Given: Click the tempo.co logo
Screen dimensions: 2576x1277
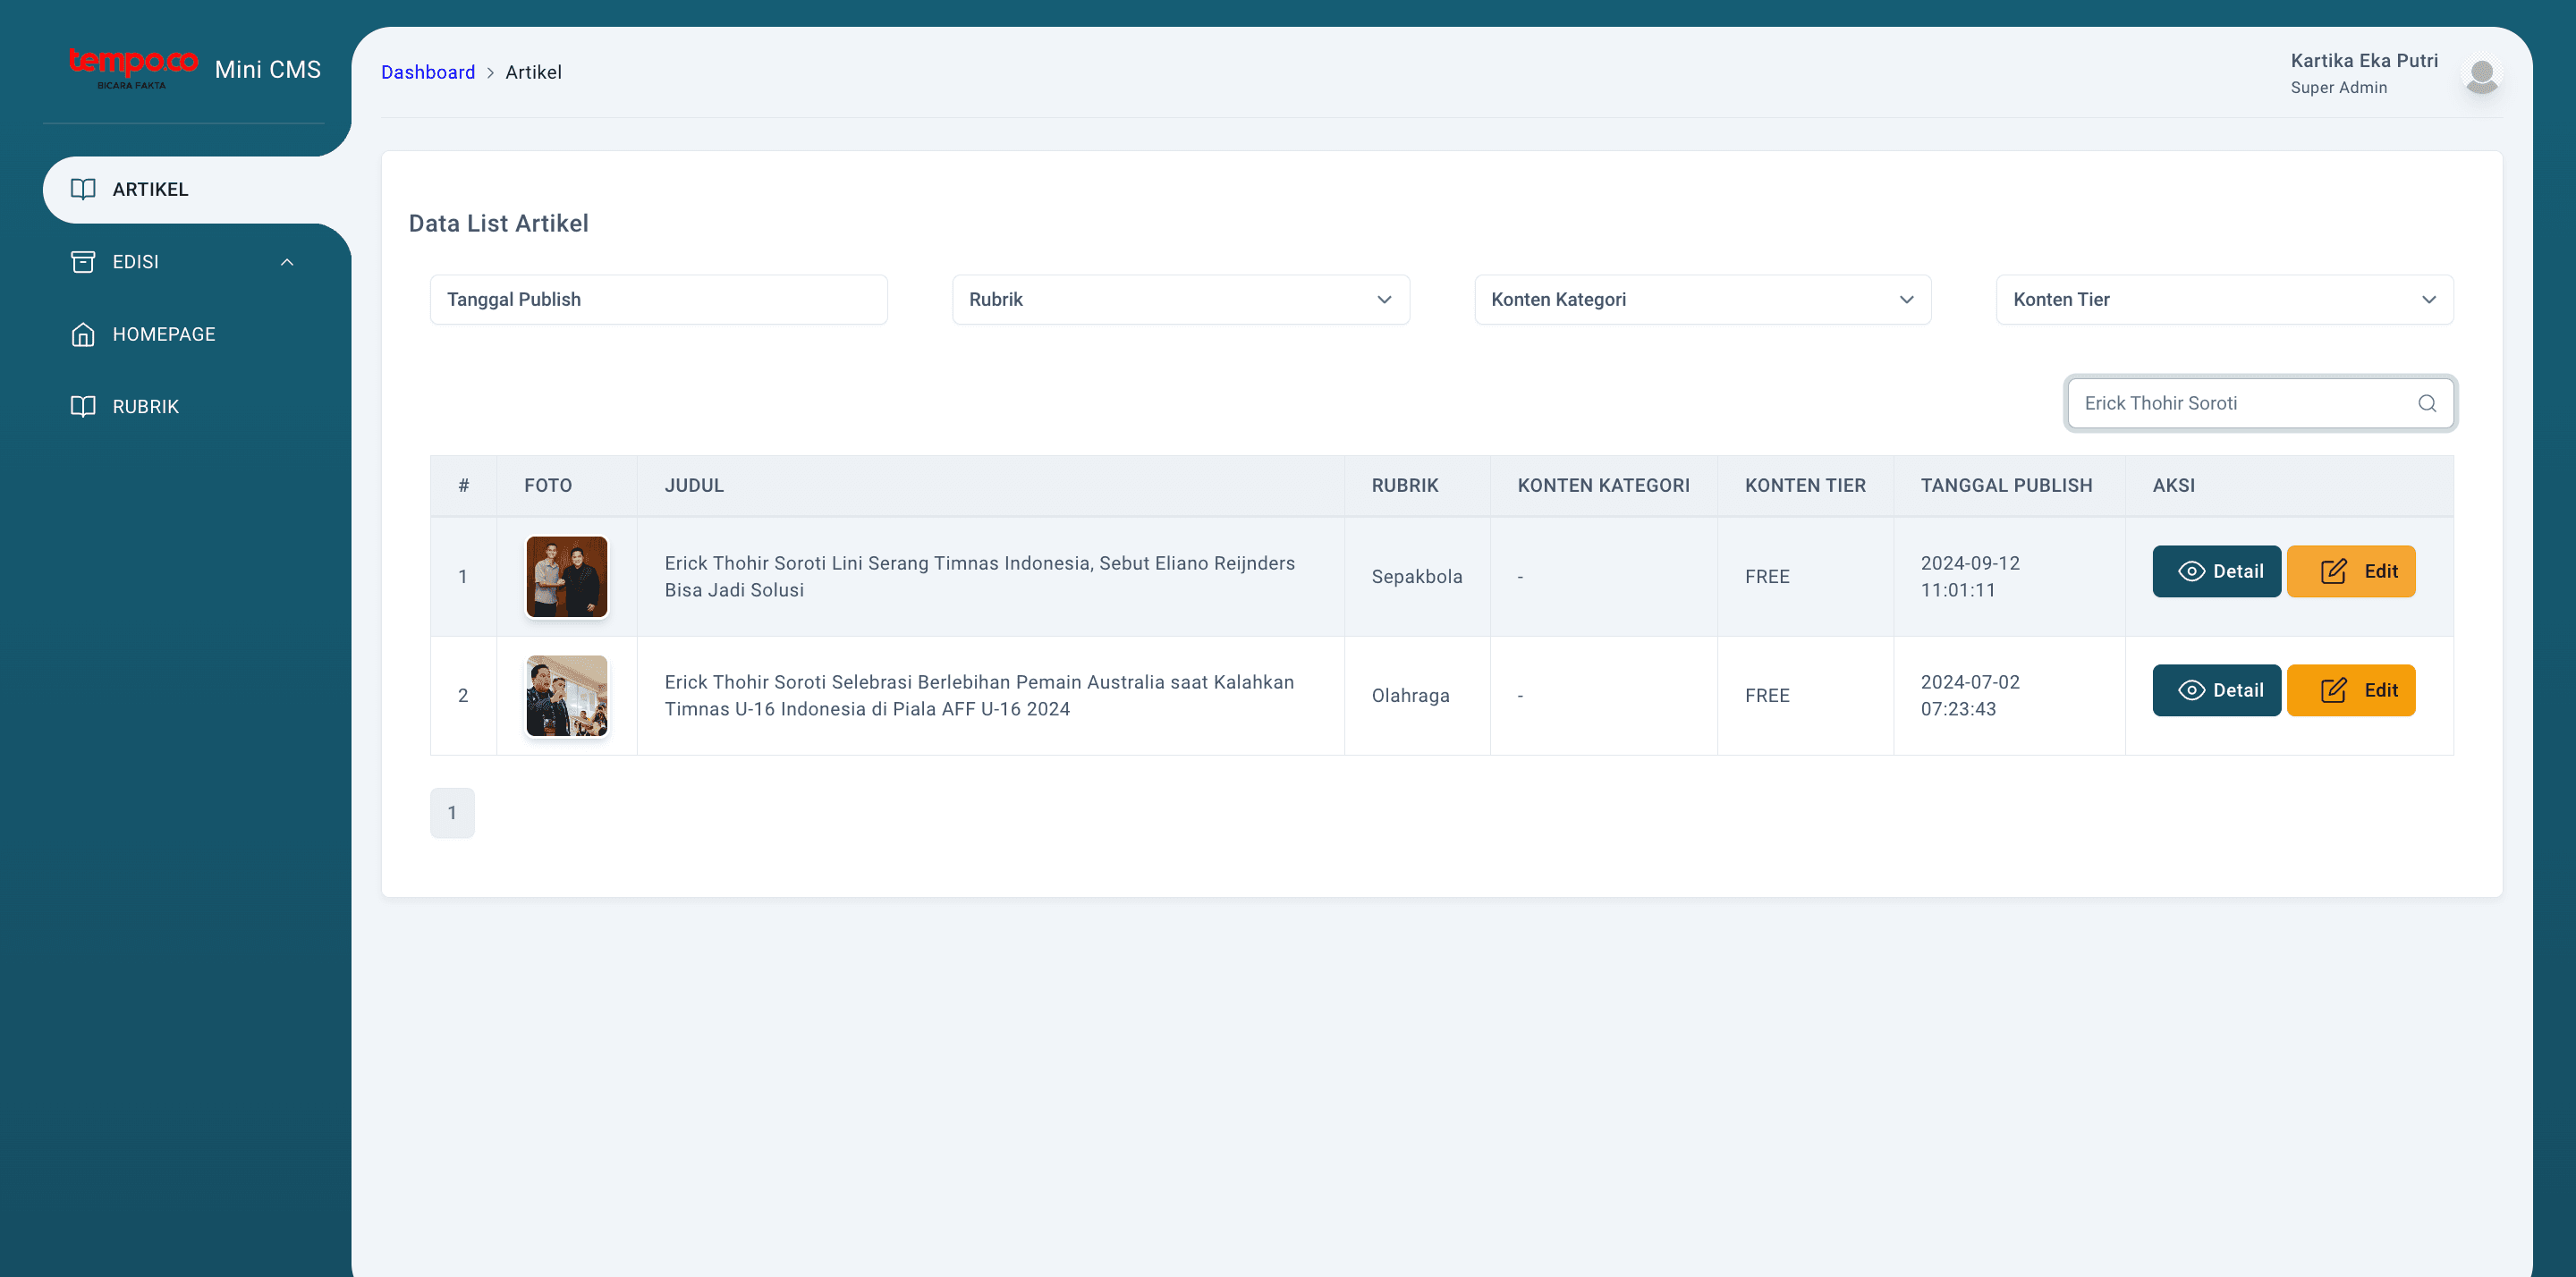Looking at the screenshot, I should [133, 68].
